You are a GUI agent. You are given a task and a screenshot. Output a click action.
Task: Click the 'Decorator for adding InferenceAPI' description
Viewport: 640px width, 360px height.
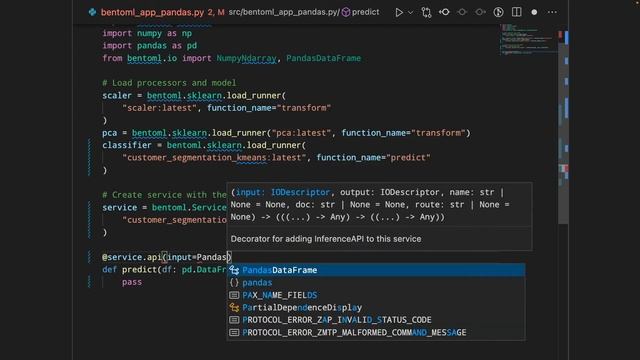326,239
